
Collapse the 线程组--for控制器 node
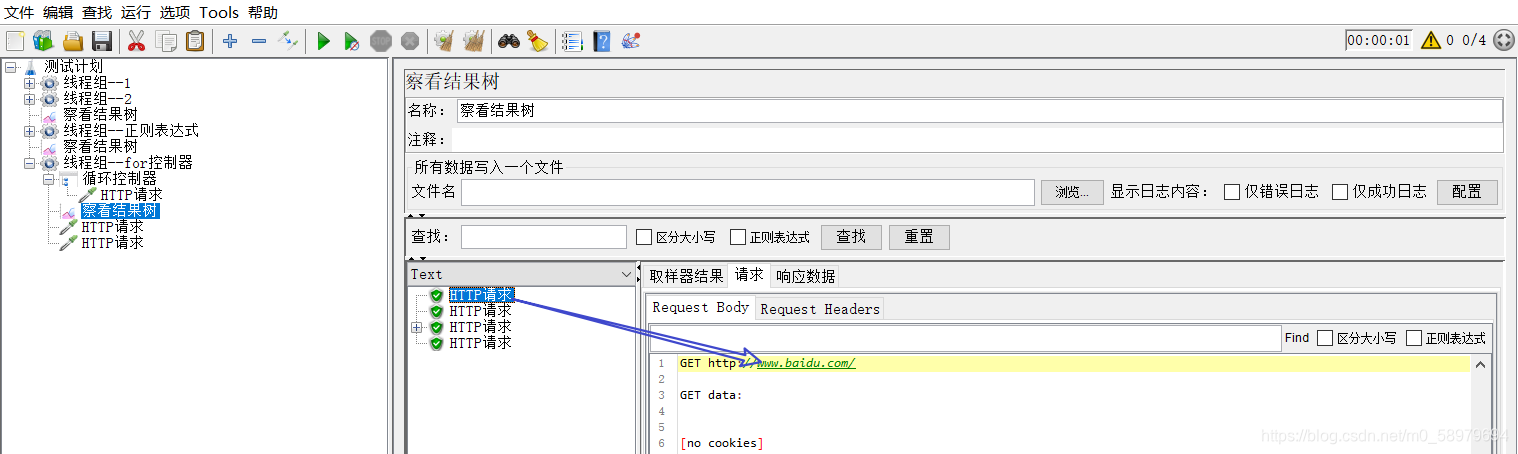(x=29, y=163)
